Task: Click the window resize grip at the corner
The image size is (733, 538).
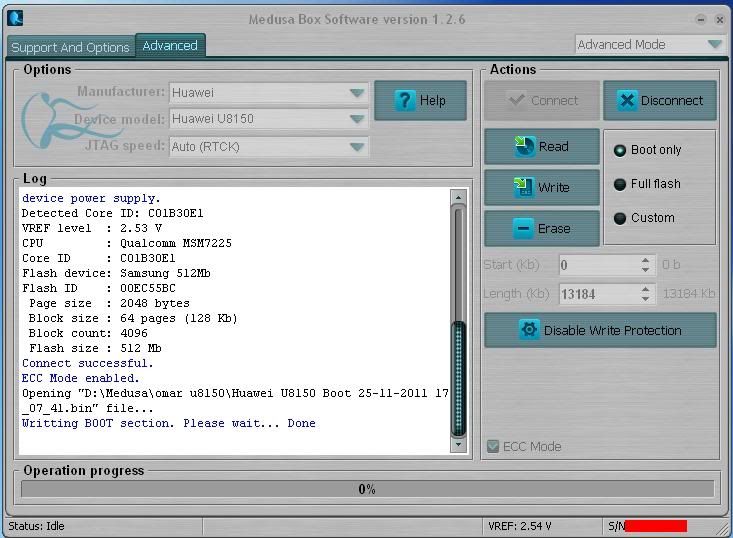Action: pos(722,528)
